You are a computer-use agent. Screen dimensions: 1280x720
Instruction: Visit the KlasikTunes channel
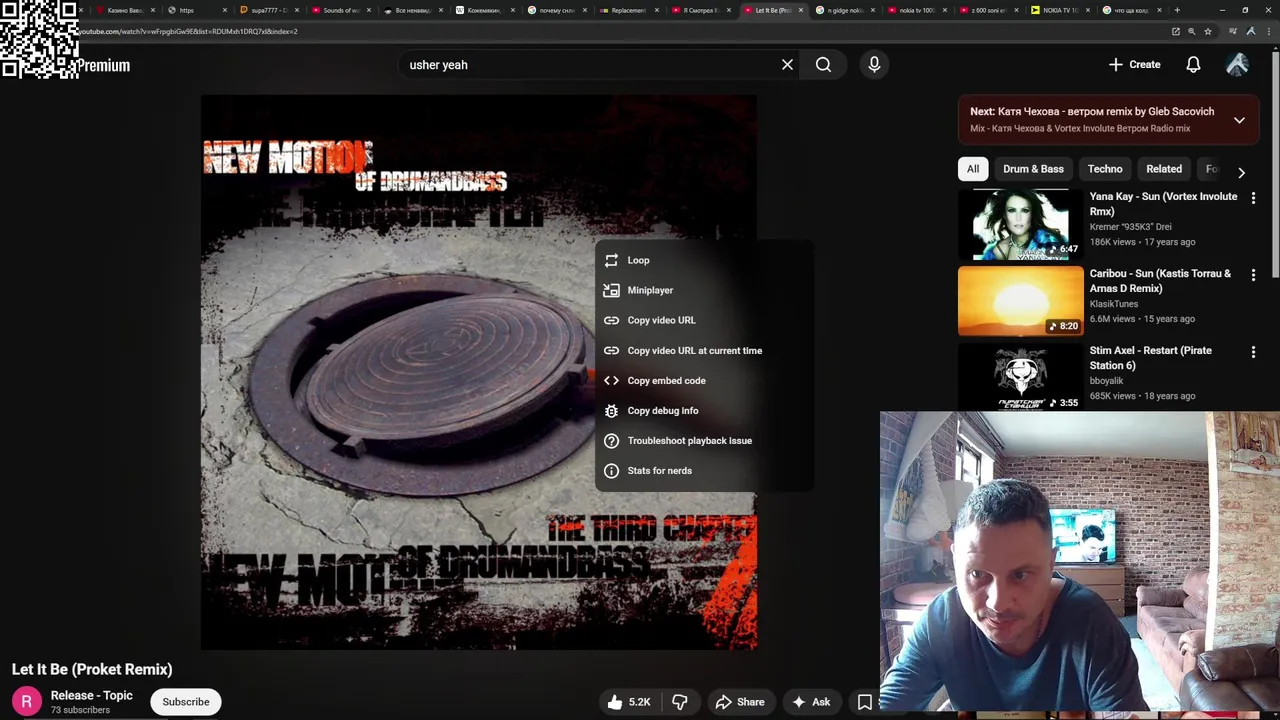[x=1114, y=304]
